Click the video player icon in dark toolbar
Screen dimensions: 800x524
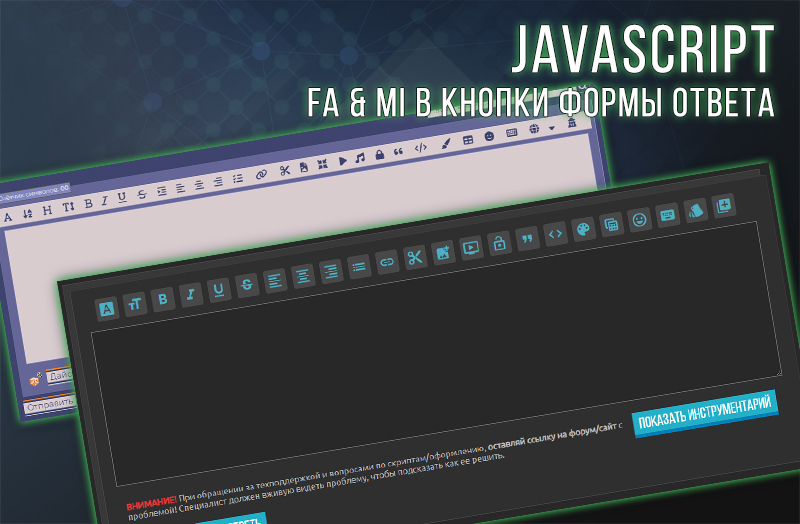(471, 248)
